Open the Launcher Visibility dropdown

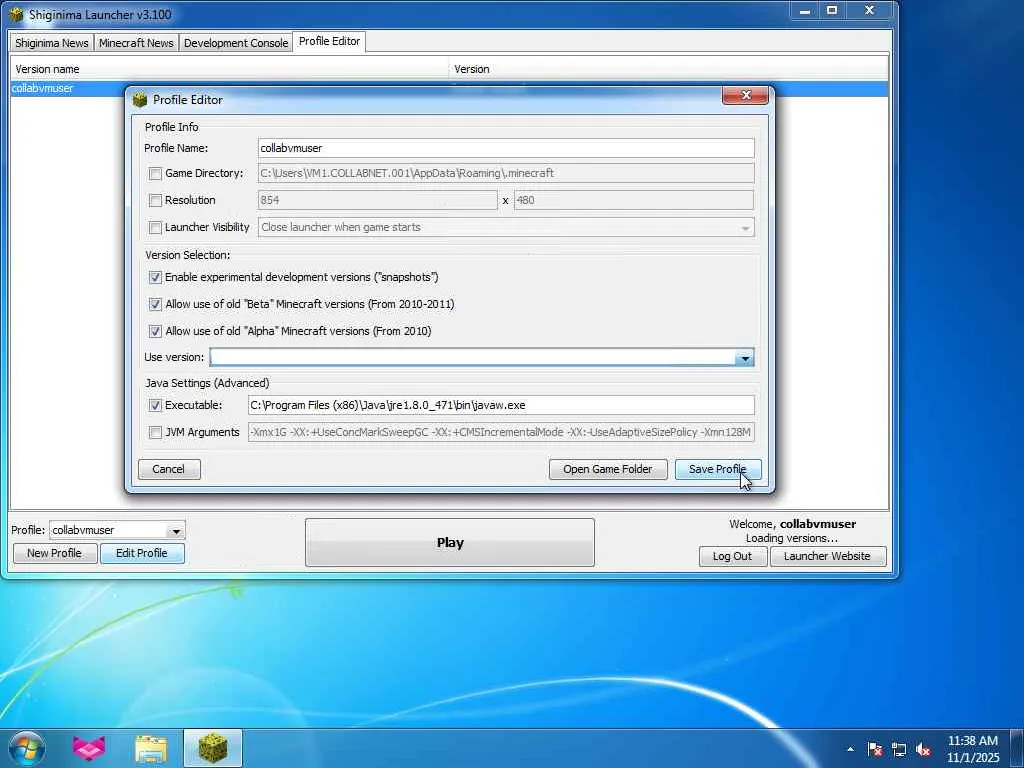click(x=744, y=228)
